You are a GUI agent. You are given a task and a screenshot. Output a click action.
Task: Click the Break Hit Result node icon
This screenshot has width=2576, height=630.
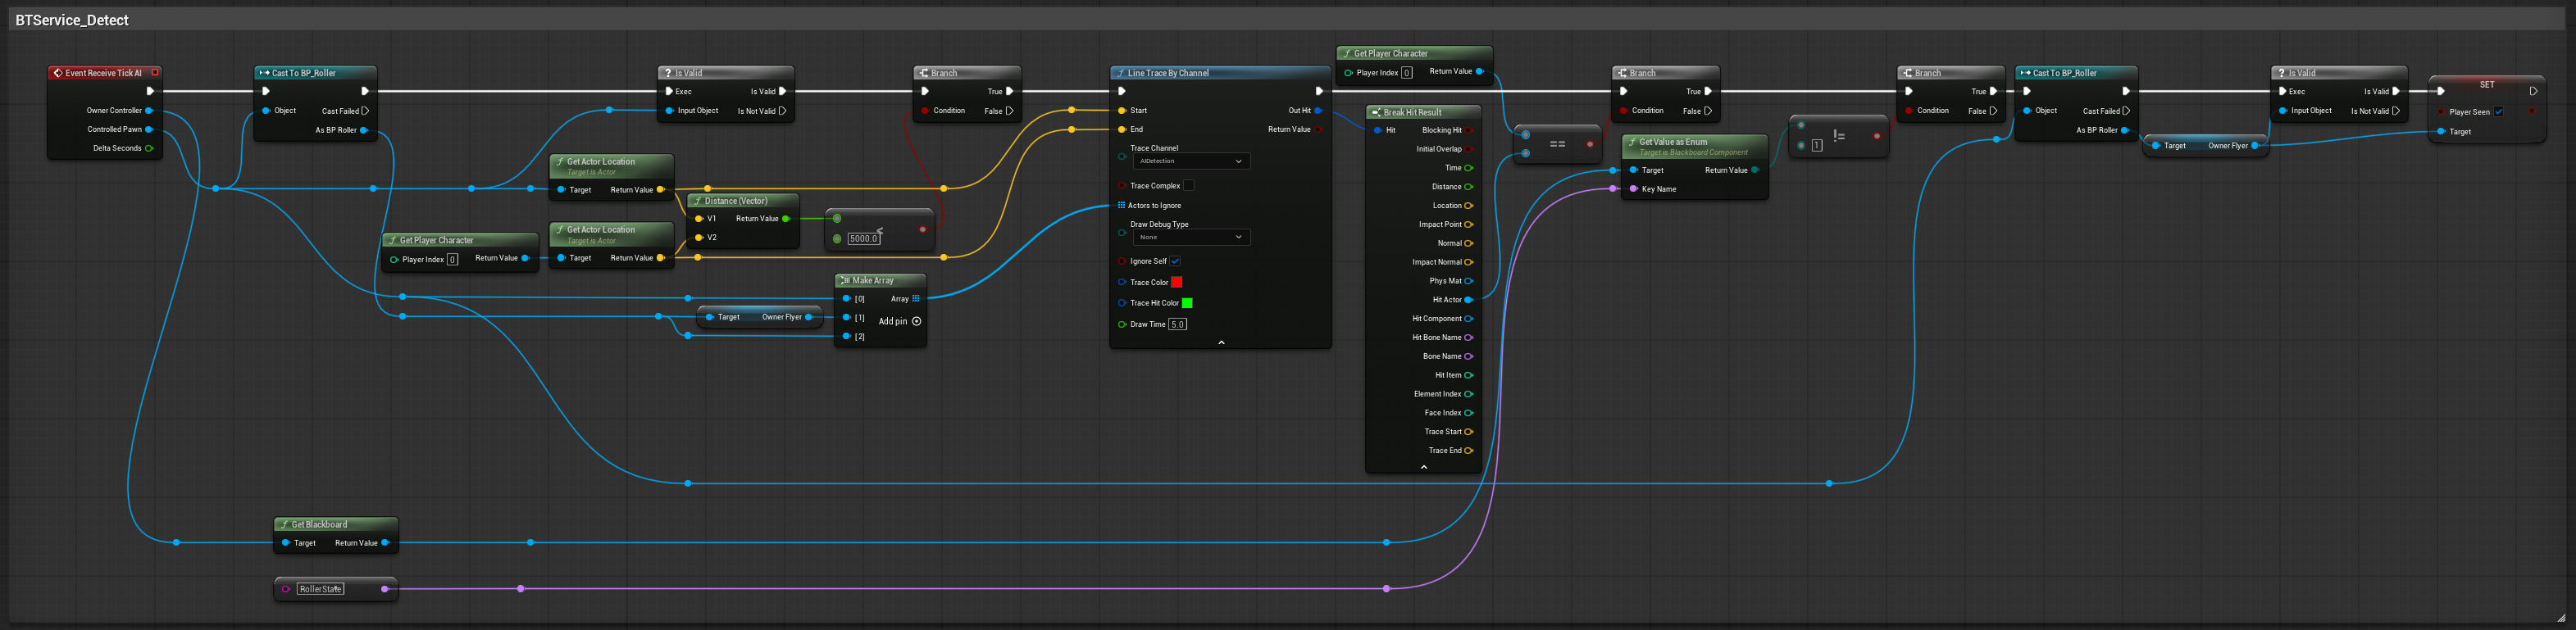1376,113
